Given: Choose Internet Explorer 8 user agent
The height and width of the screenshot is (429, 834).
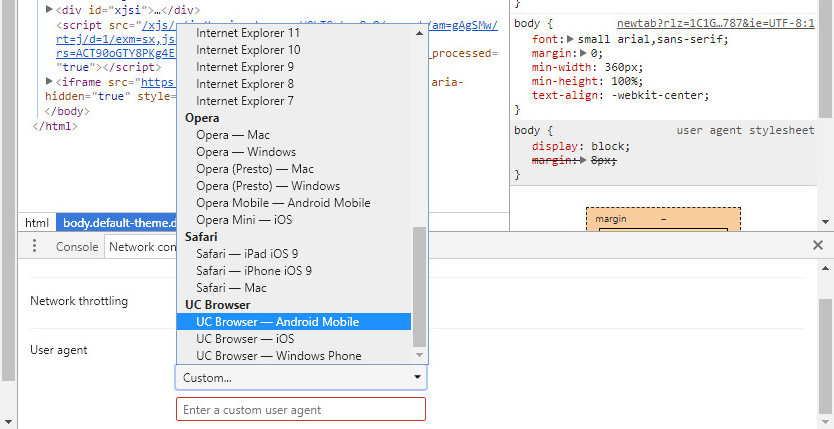Looking at the screenshot, I should pos(294,84).
